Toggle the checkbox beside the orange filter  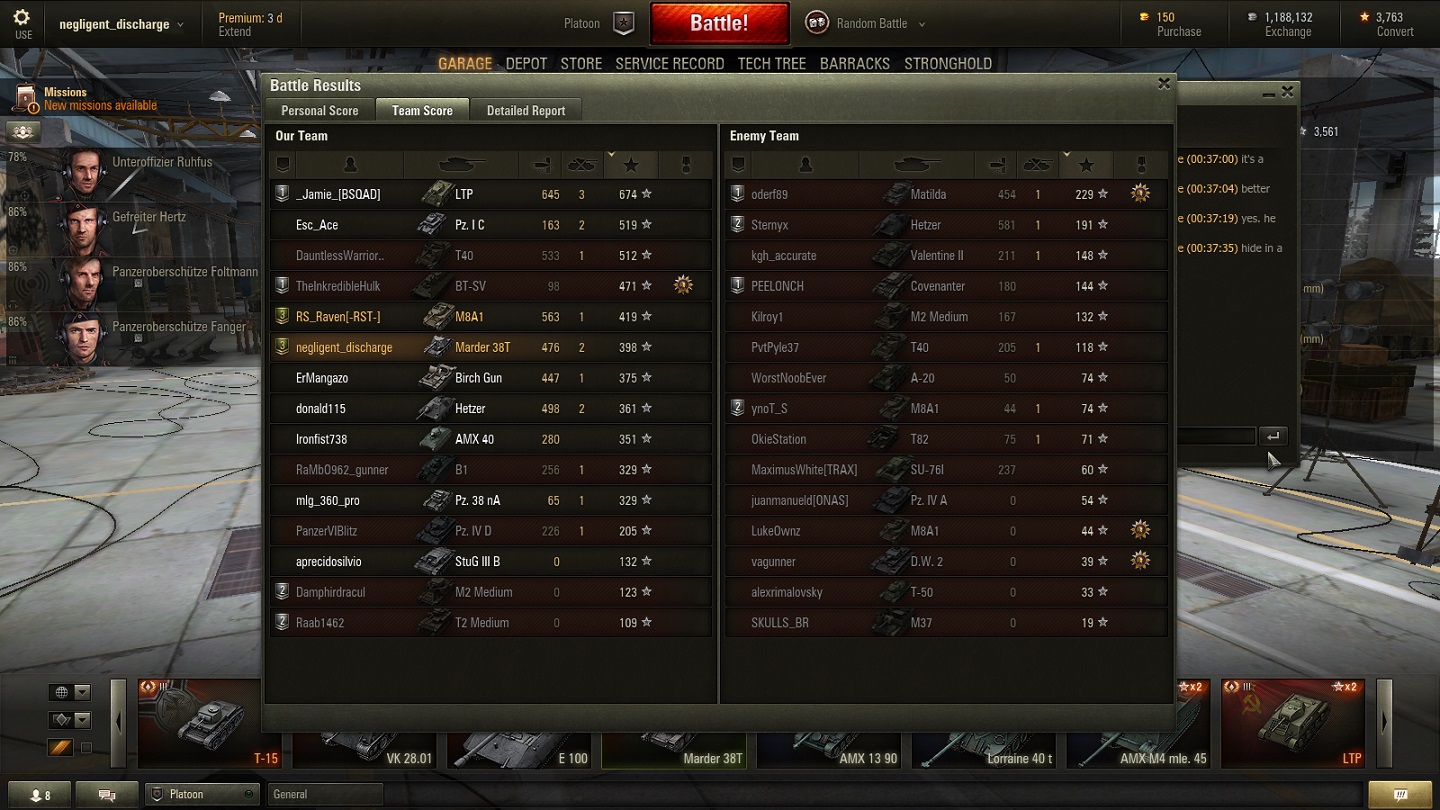pyautogui.click(x=86, y=748)
